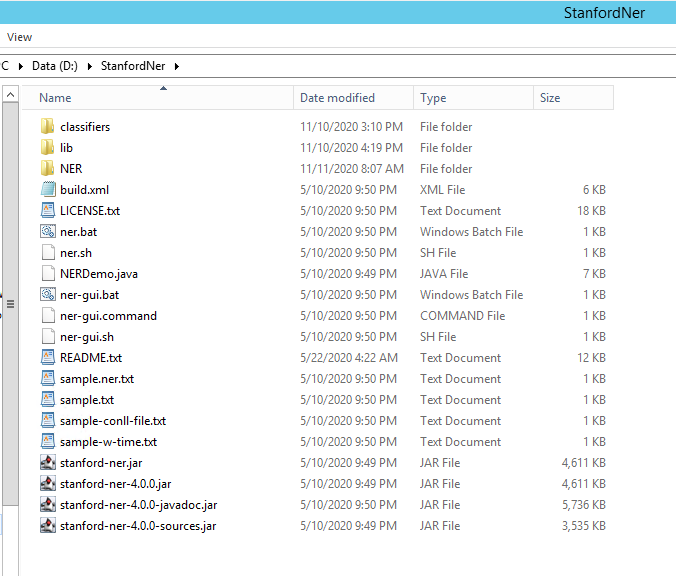Select the lib folder icon
The image size is (676, 576).
point(47,148)
